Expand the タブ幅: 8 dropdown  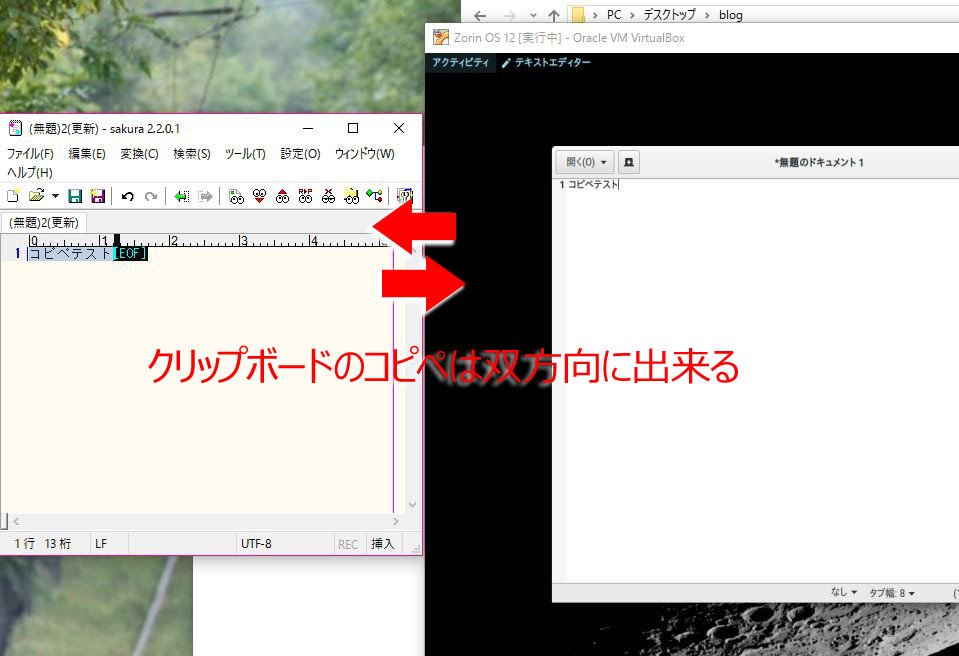pos(891,593)
